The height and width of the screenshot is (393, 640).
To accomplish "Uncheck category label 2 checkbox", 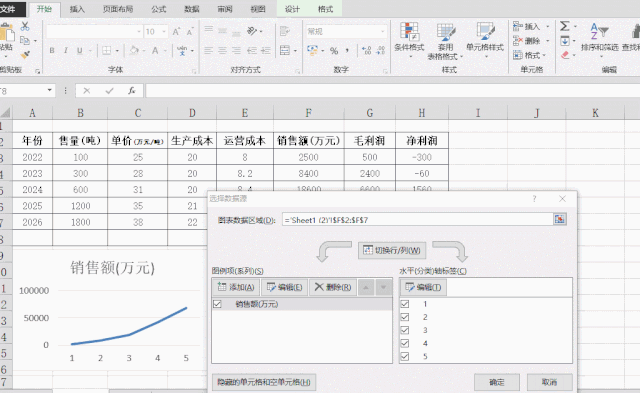I will click(x=404, y=317).
